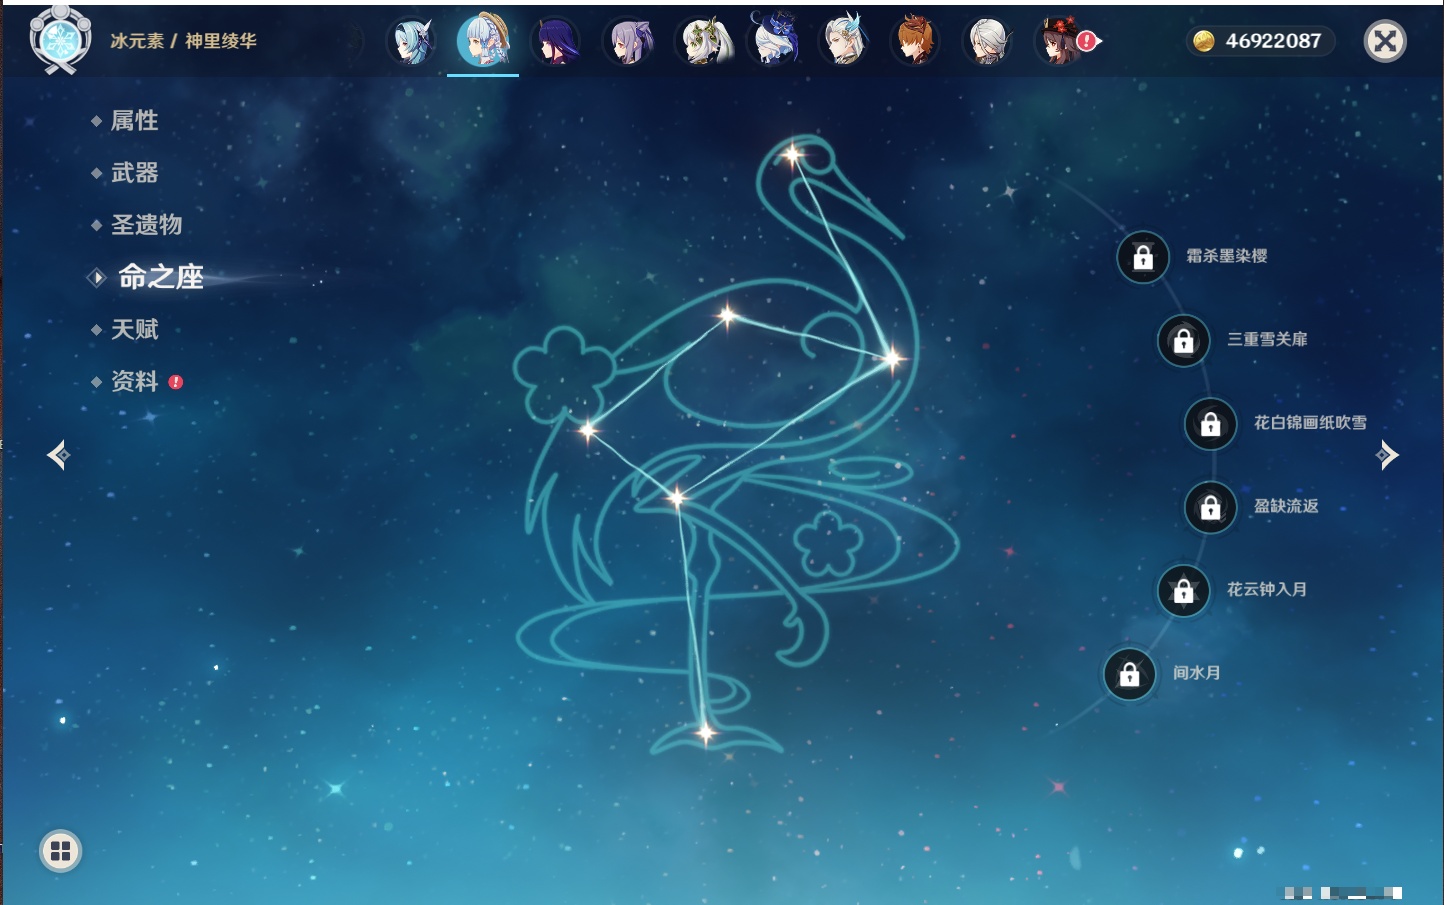This screenshot has width=1444, height=905.
Task: Open the locked node 花白锦画纸吹雪
Action: 1211,424
